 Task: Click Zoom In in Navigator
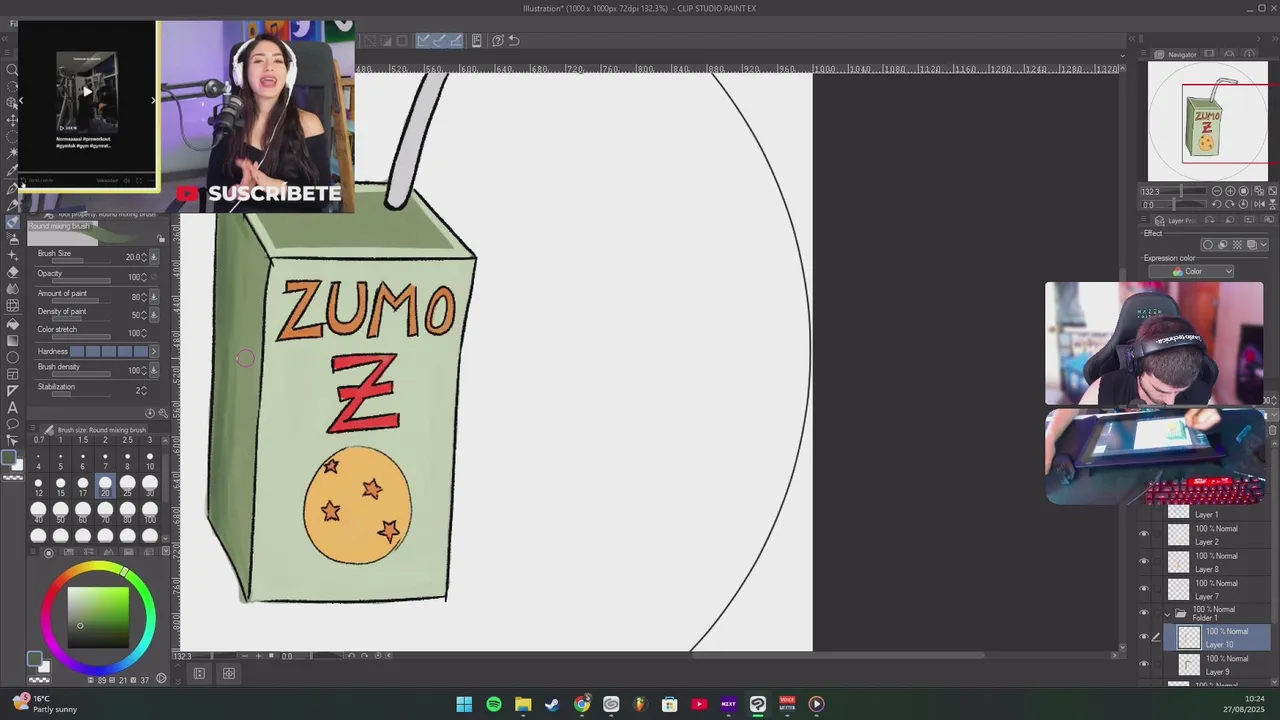tap(1230, 191)
